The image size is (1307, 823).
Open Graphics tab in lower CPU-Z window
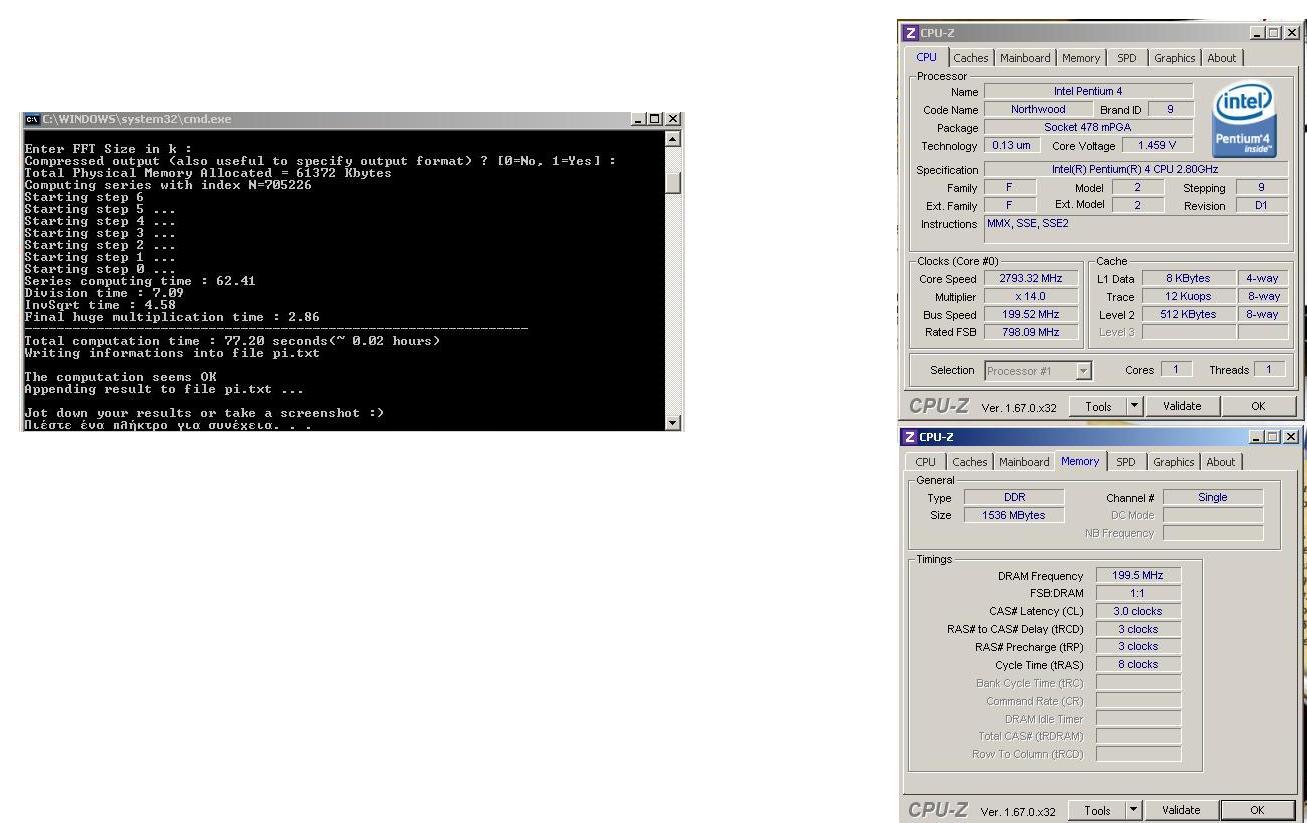[1173, 462]
